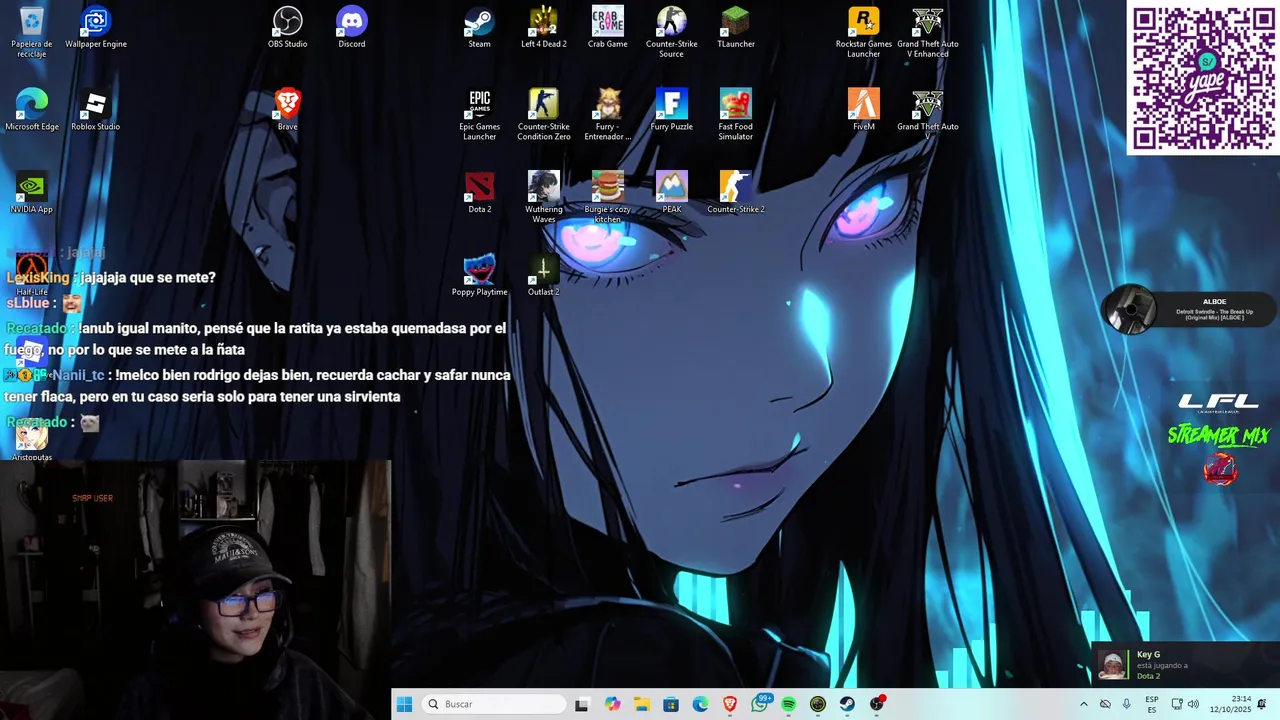Screen dimensions: 1280x720
Task: Switch to OBS Studio in the taskbar
Action: [x=877, y=704]
